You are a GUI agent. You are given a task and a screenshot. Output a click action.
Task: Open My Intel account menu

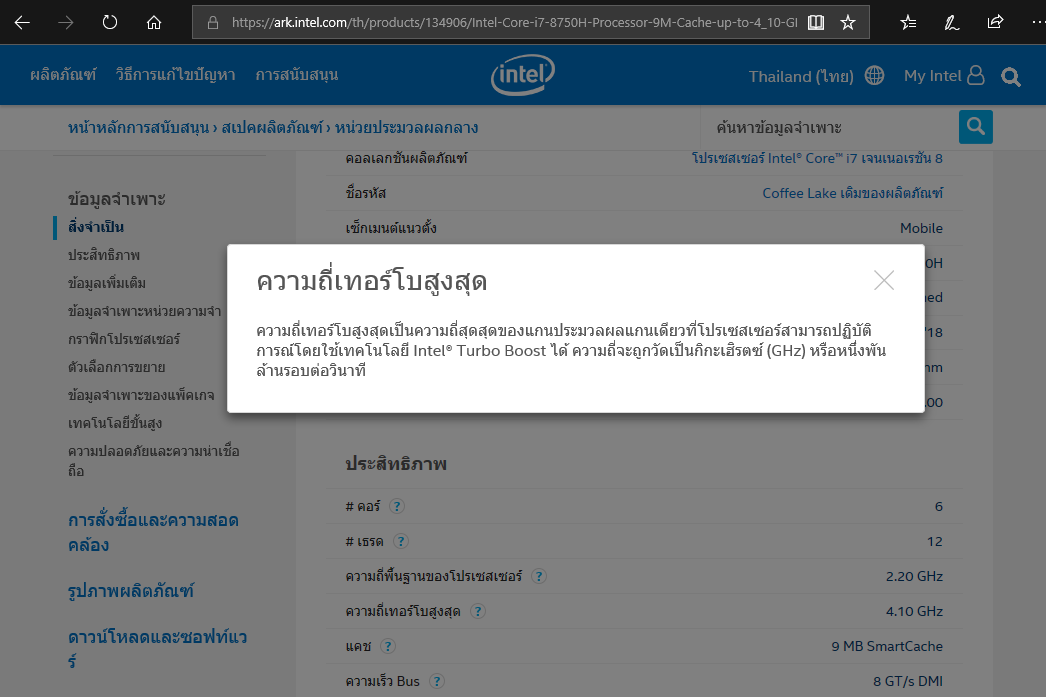coord(944,76)
